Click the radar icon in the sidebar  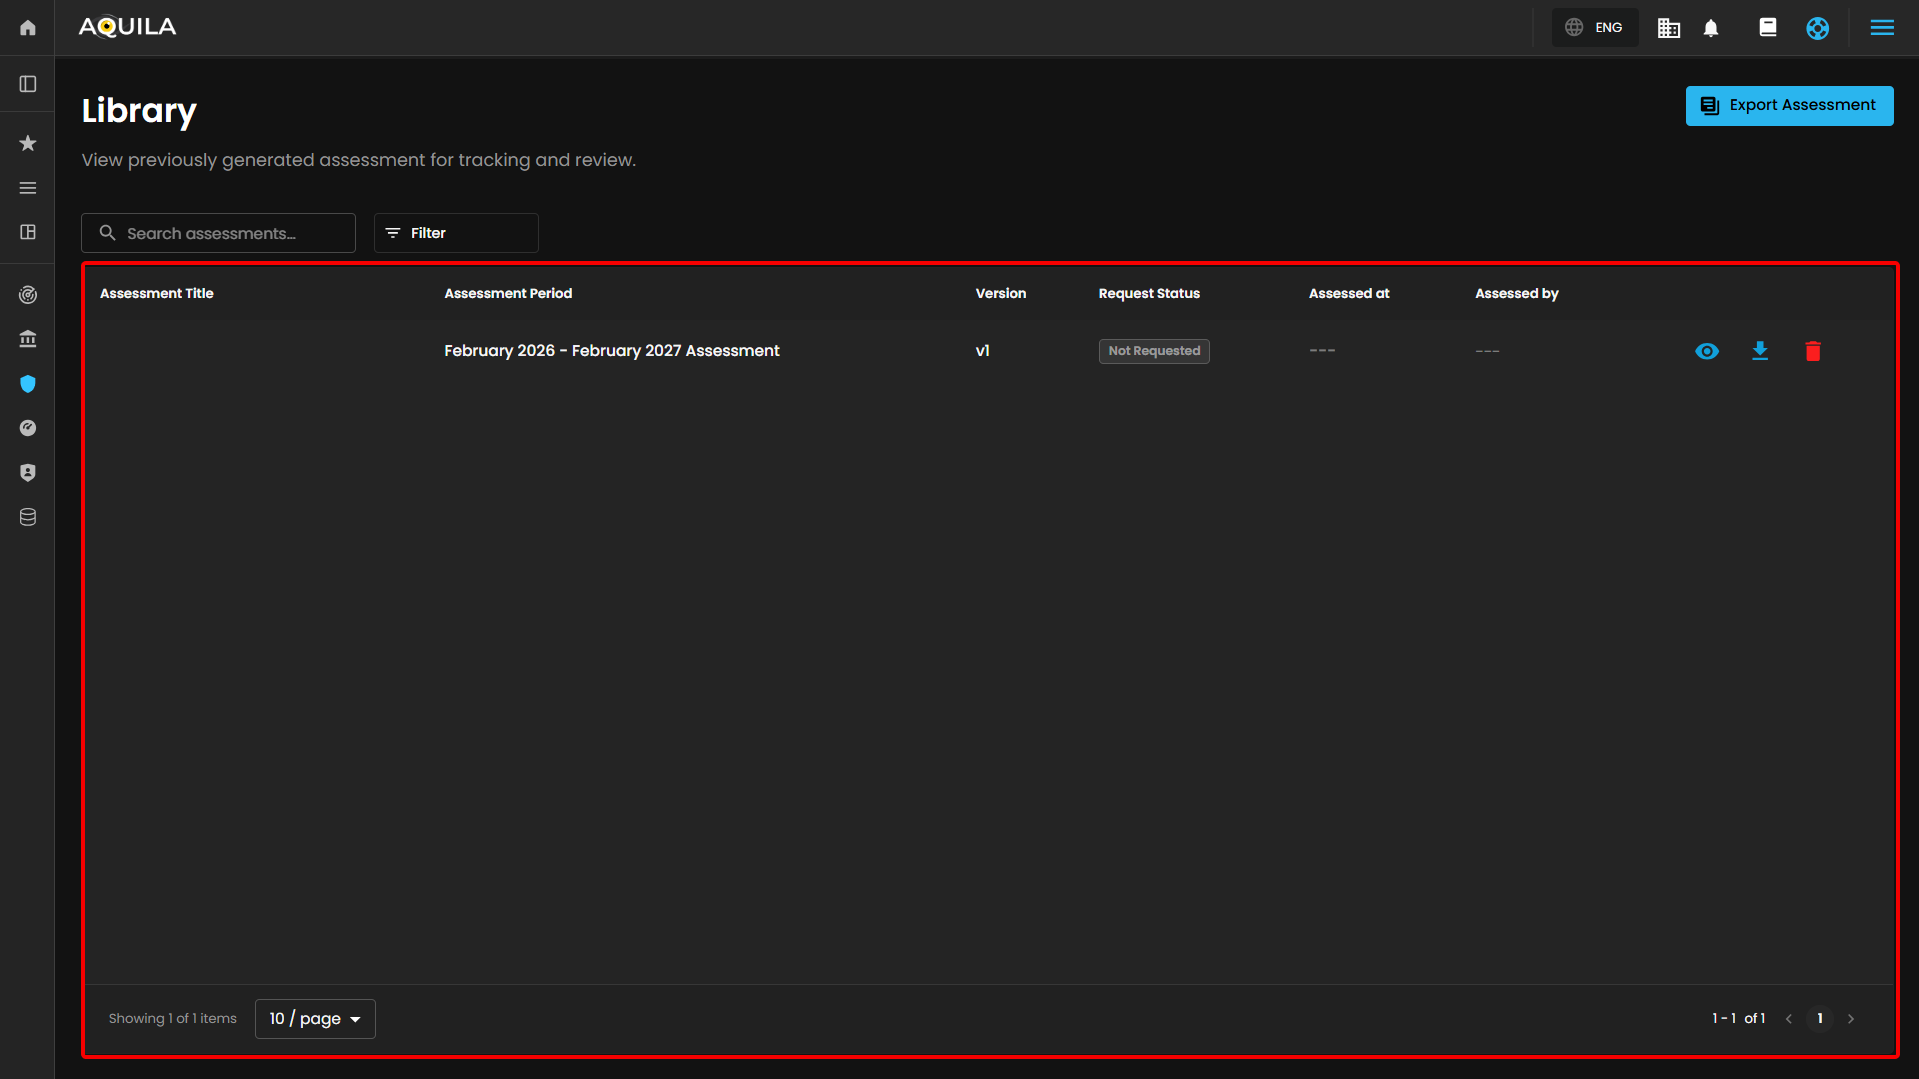28,295
